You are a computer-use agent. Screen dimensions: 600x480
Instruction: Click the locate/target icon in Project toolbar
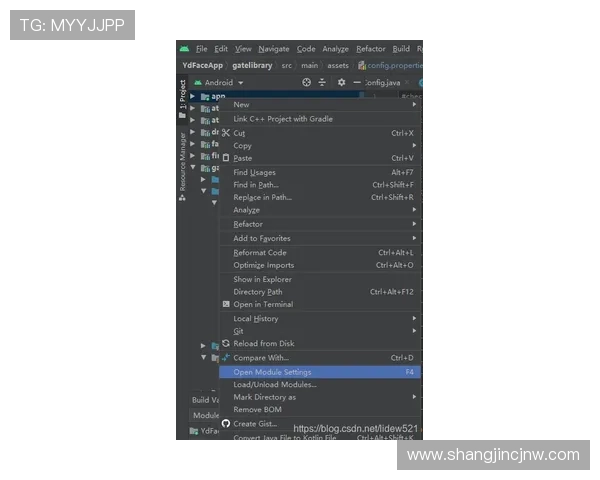point(306,82)
